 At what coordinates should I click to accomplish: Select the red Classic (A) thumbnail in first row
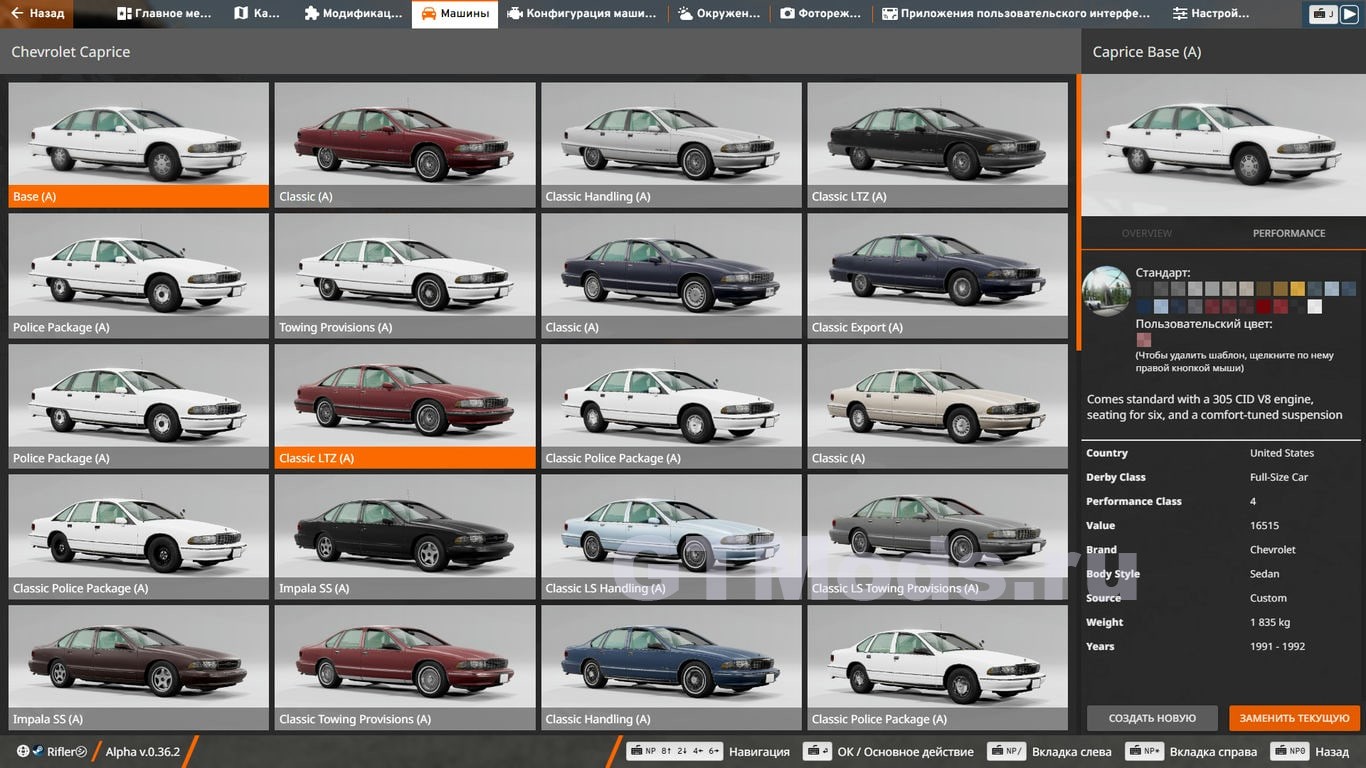[x=405, y=144]
